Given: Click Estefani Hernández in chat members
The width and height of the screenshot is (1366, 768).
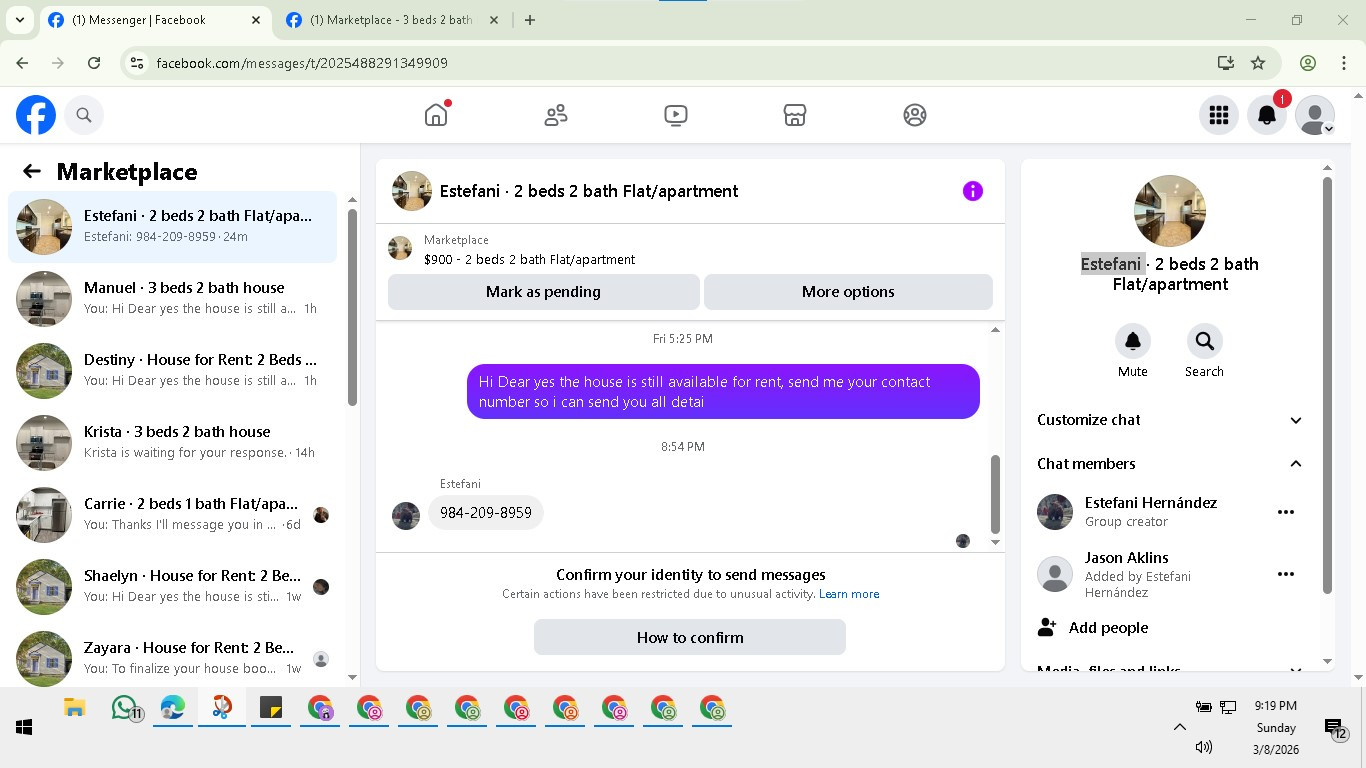Looking at the screenshot, I should (1151, 503).
